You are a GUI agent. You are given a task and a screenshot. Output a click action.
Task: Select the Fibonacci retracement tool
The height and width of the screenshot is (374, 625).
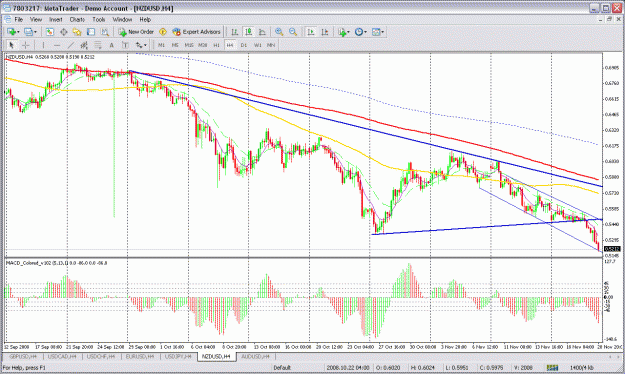coord(98,45)
